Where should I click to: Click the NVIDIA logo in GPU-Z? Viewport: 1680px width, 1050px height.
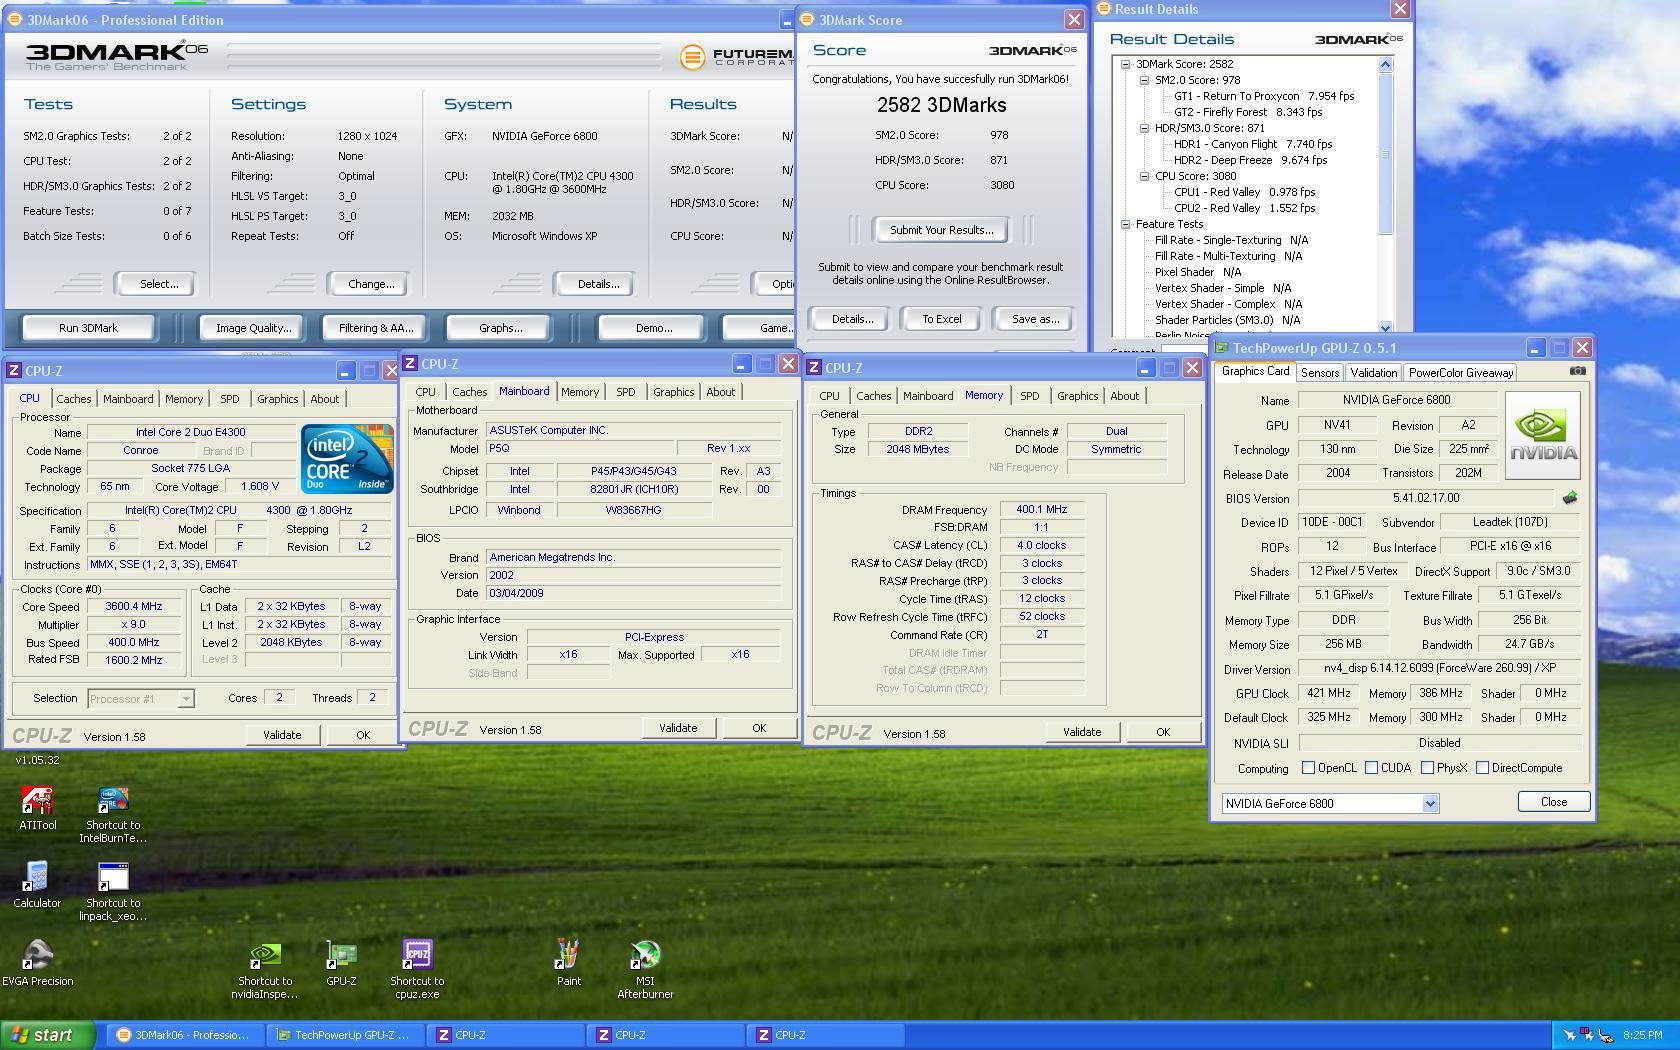(x=1543, y=436)
